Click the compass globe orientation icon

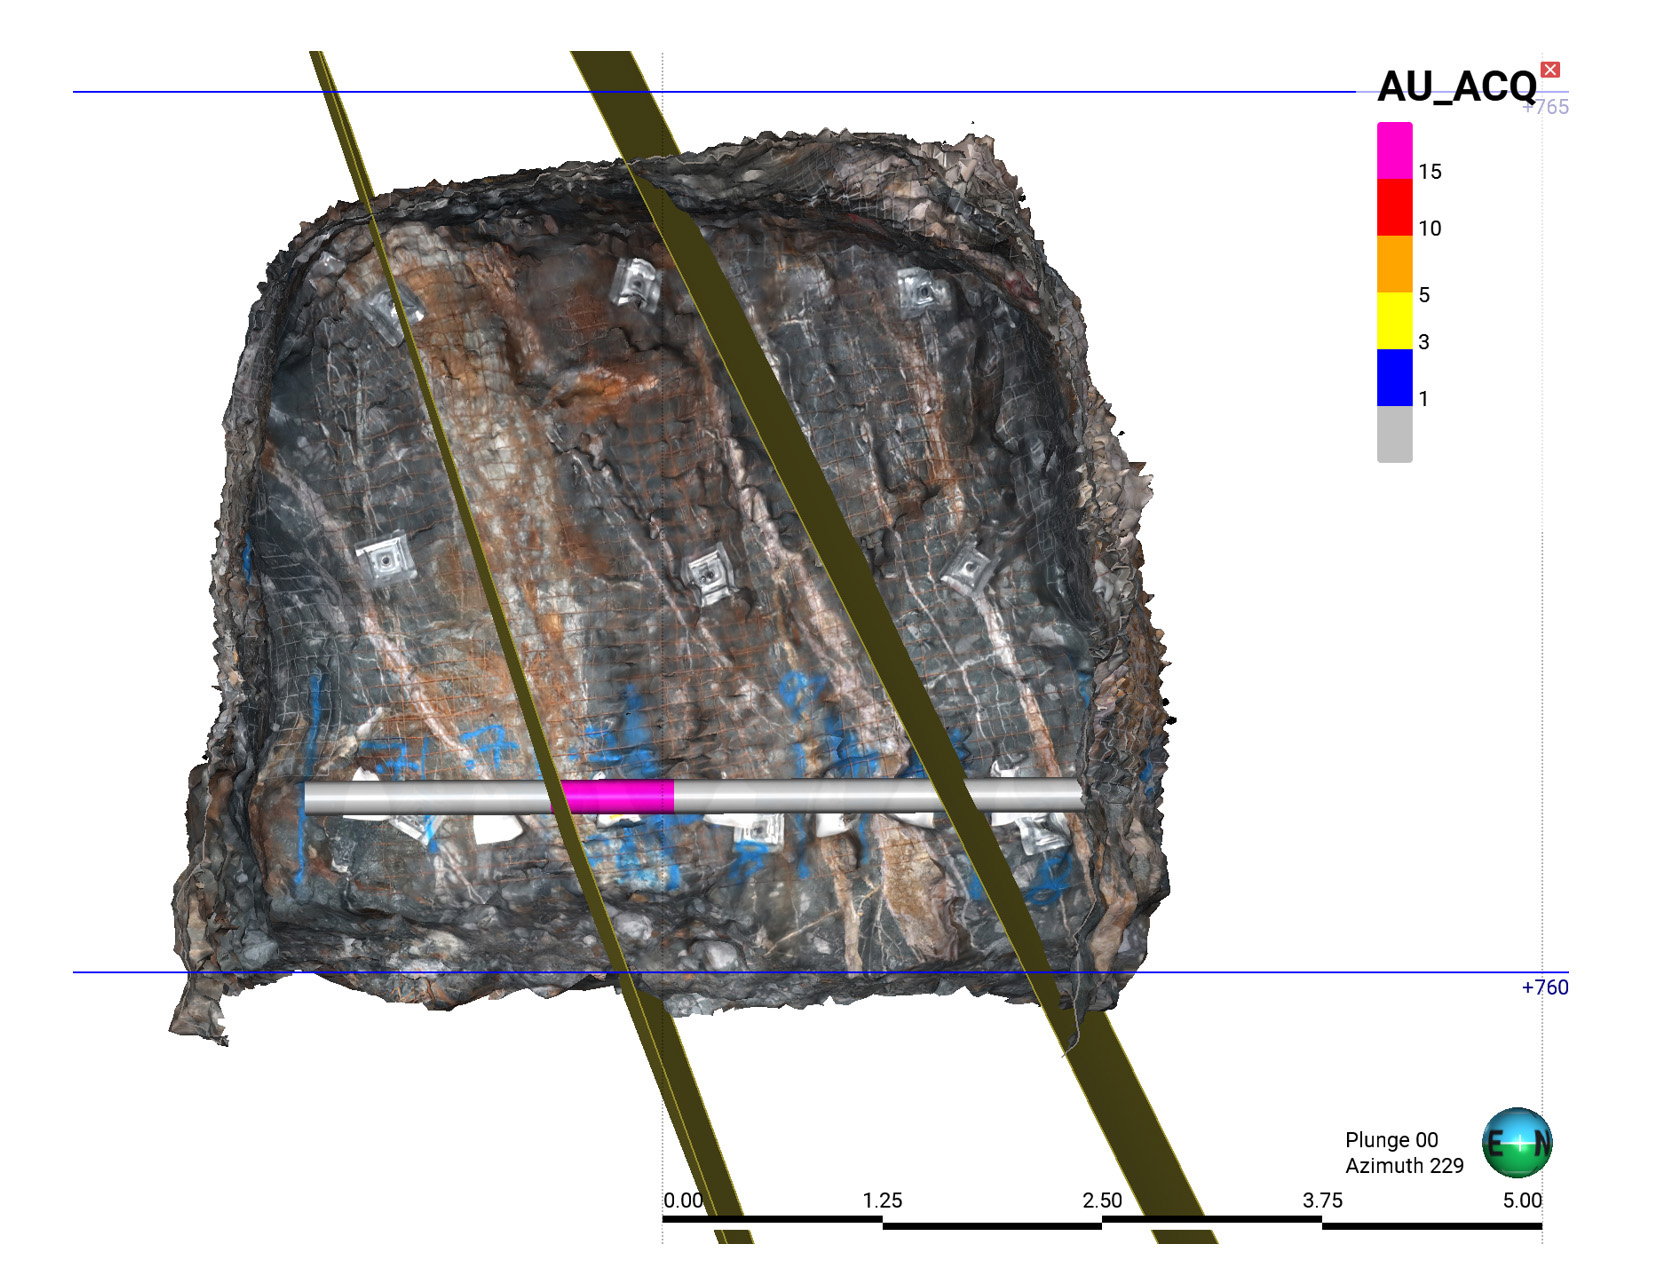coord(1516,1143)
